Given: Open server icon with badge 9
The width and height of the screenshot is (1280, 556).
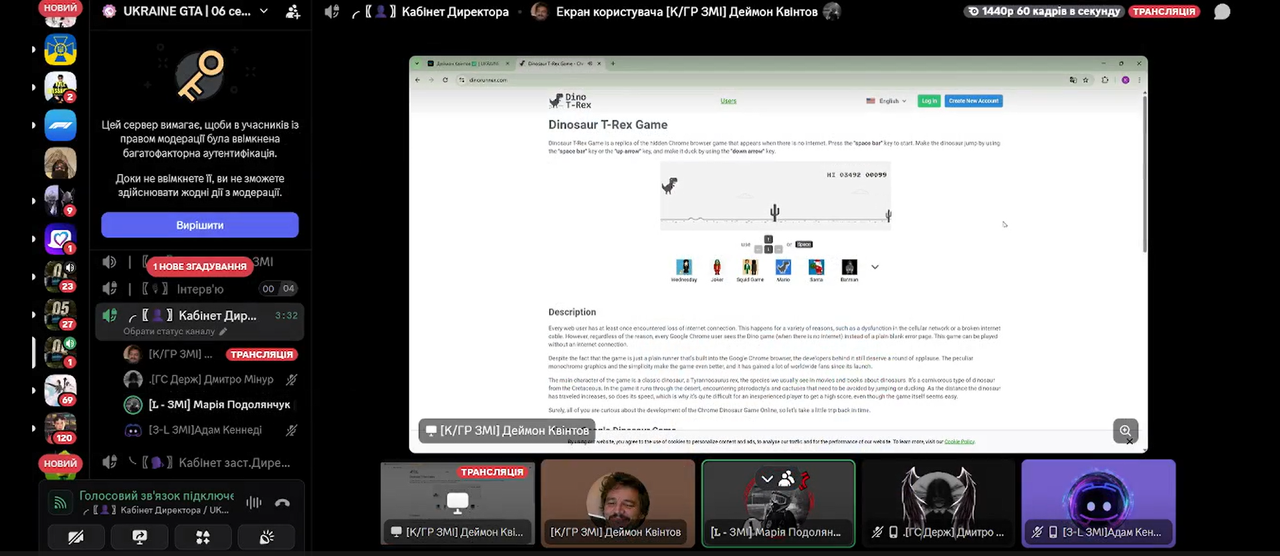Looking at the screenshot, I should [60, 201].
